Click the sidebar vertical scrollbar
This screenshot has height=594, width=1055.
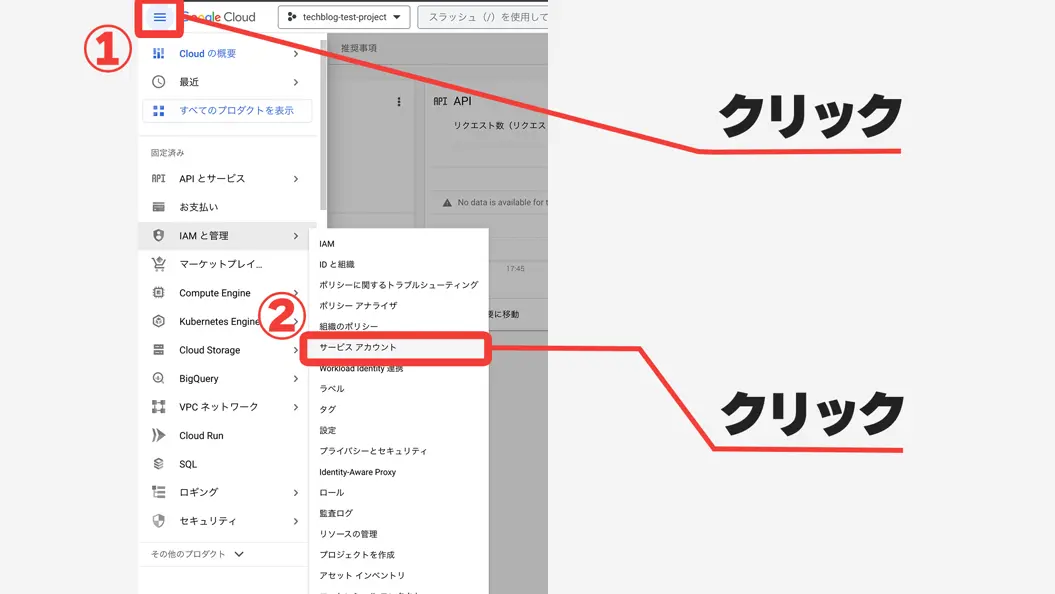(x=323, y=125)
